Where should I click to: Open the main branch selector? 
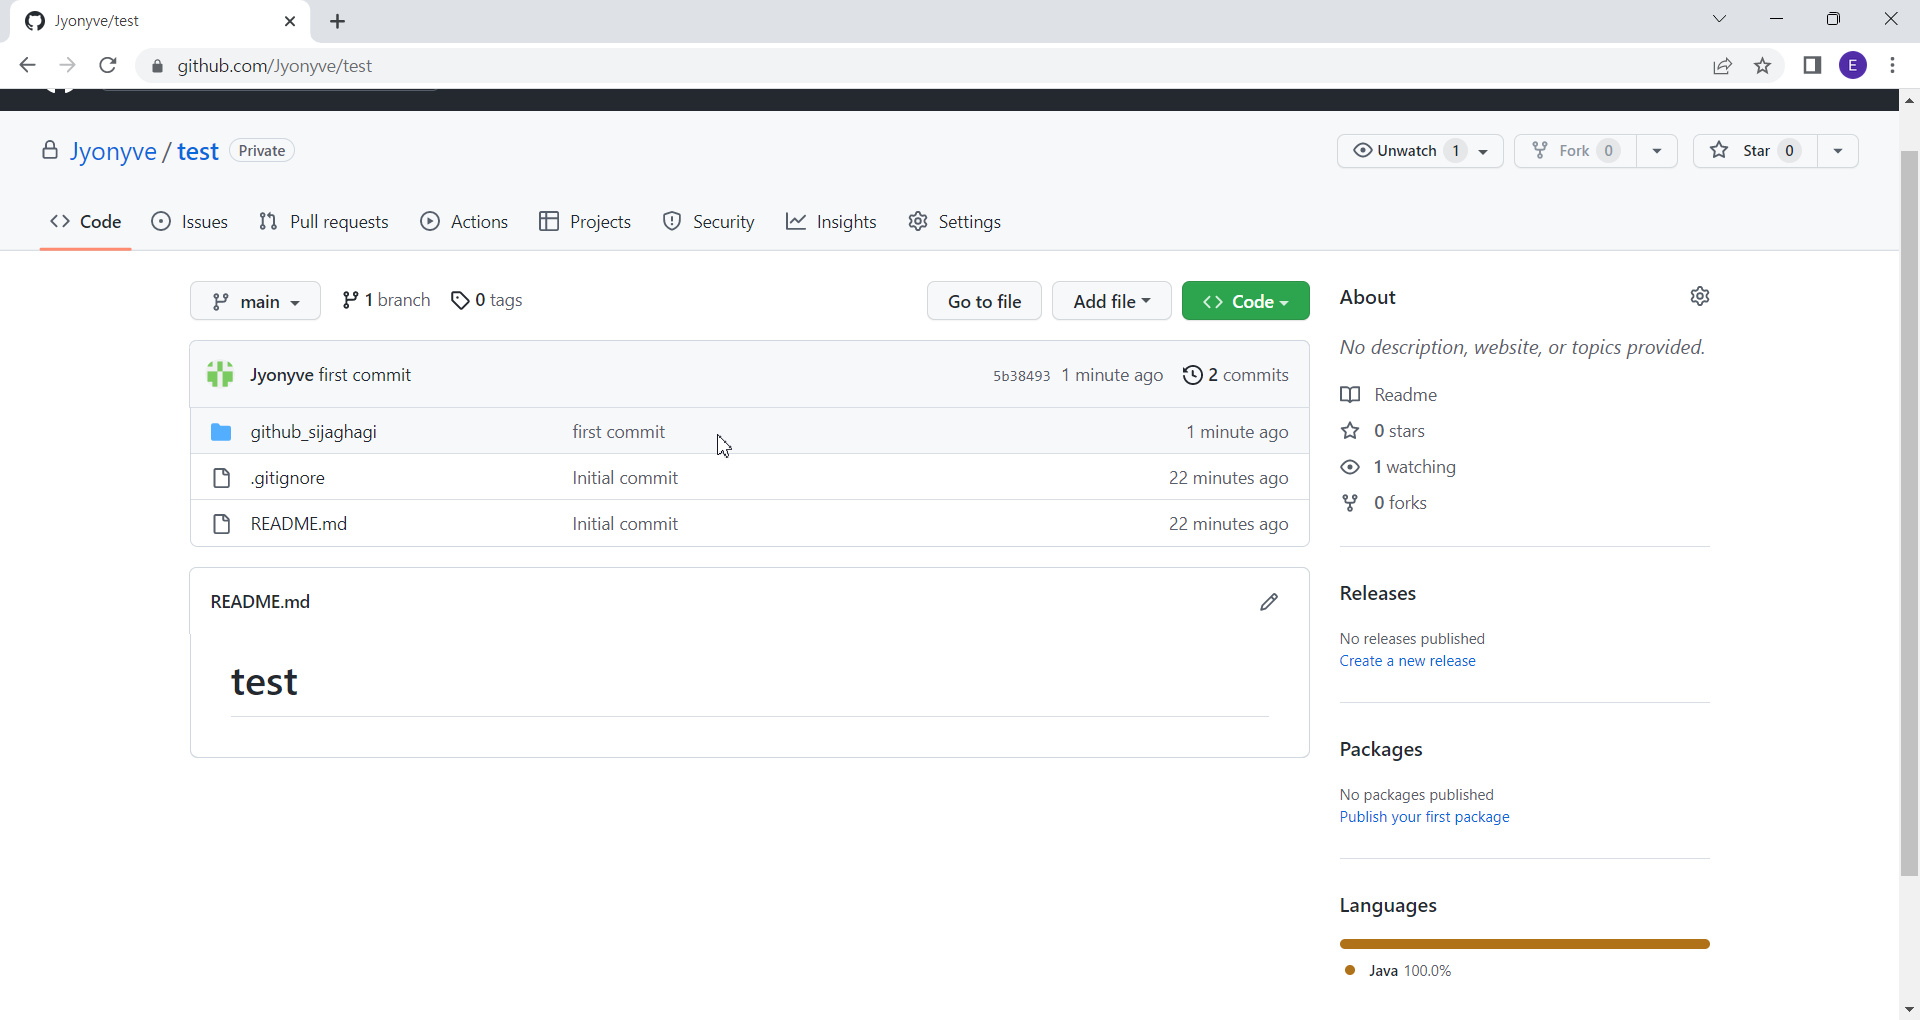(x=255, y=301)
